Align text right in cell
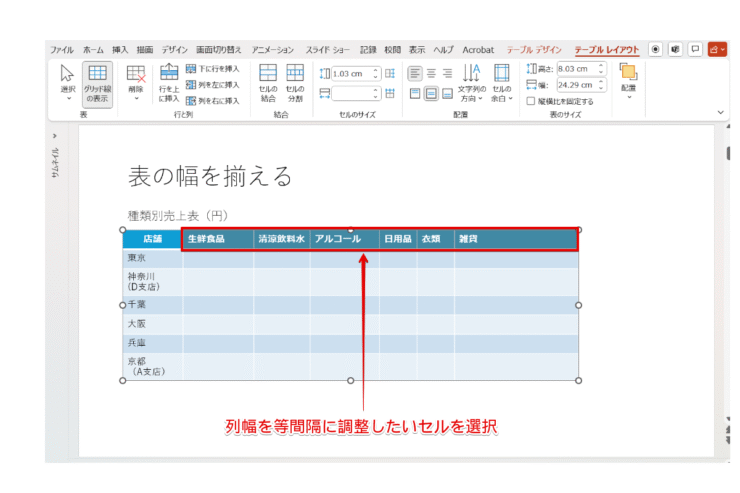Viewport: 740px width, 493px height. [x=447, y=74]
